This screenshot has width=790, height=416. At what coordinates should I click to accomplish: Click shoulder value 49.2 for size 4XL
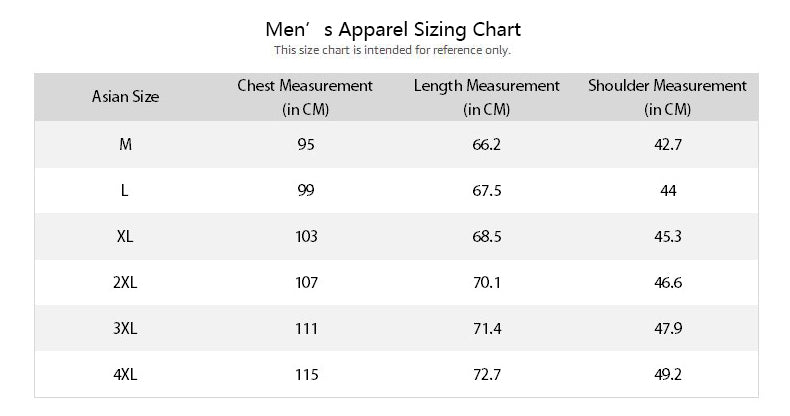tap(668, 375)
